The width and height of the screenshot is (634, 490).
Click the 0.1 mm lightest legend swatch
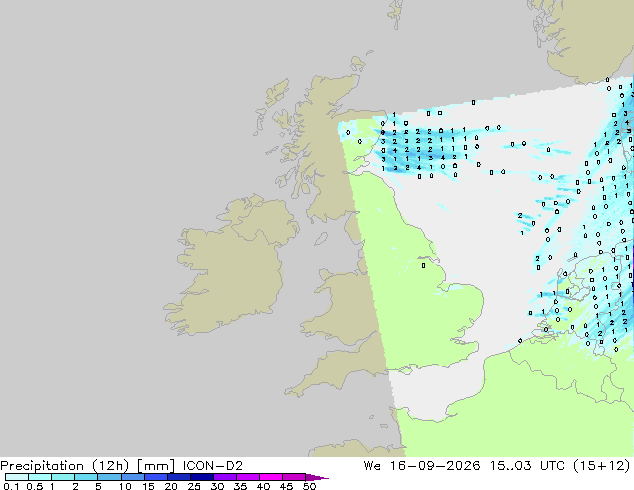17,477
